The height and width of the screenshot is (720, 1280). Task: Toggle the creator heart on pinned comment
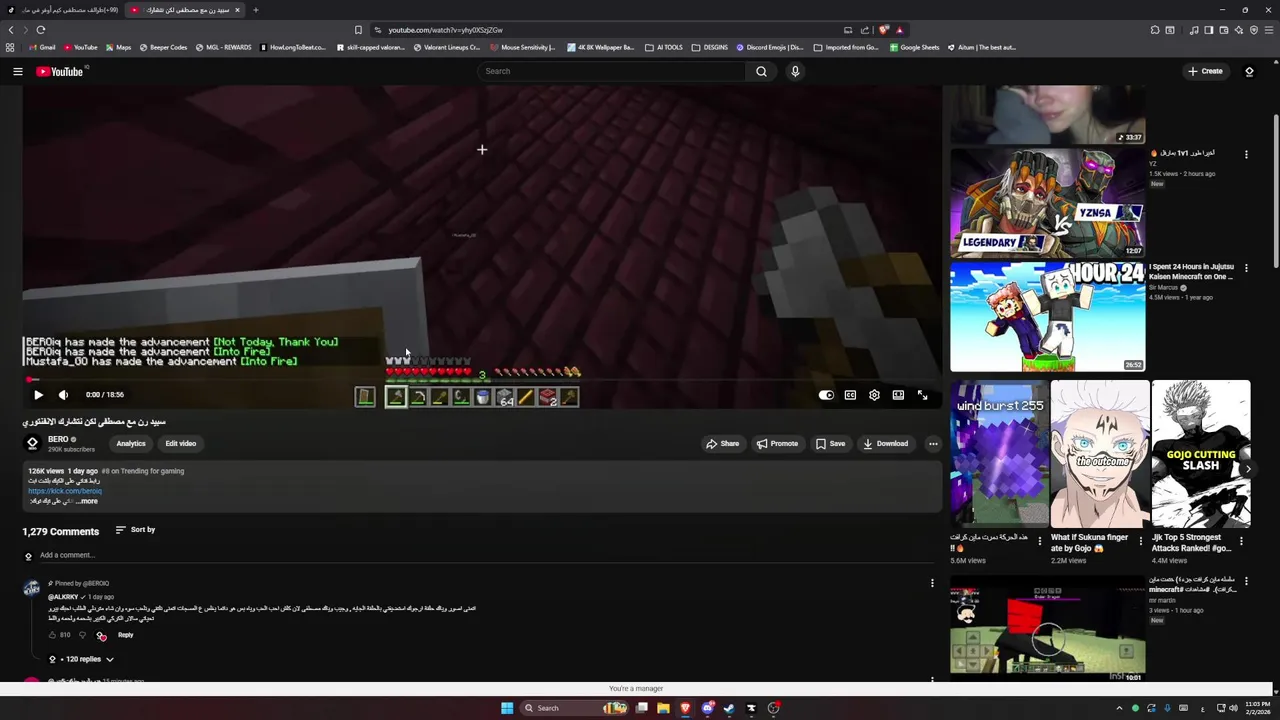[101, 636]
